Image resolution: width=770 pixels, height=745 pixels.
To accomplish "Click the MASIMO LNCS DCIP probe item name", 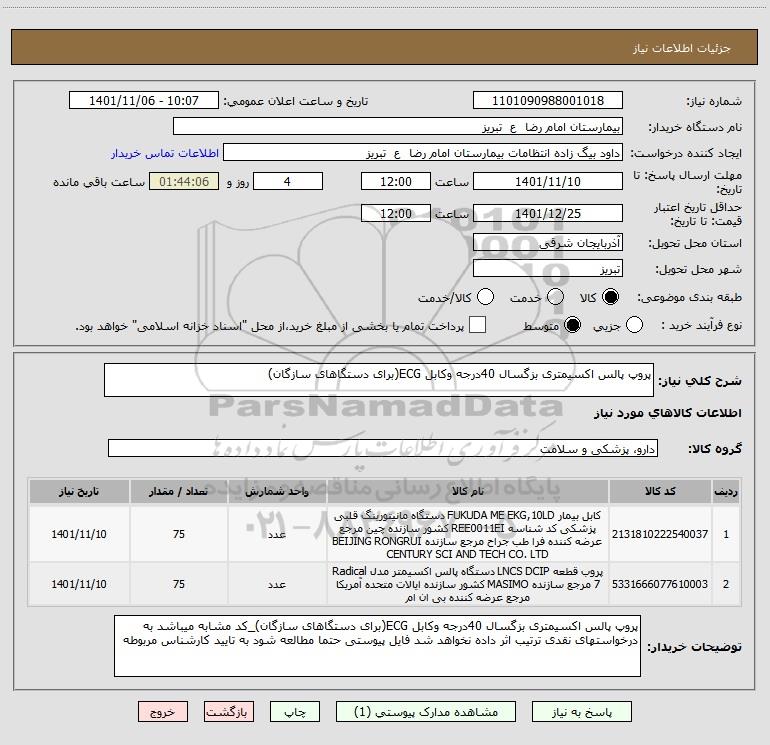I will (468, 584).
